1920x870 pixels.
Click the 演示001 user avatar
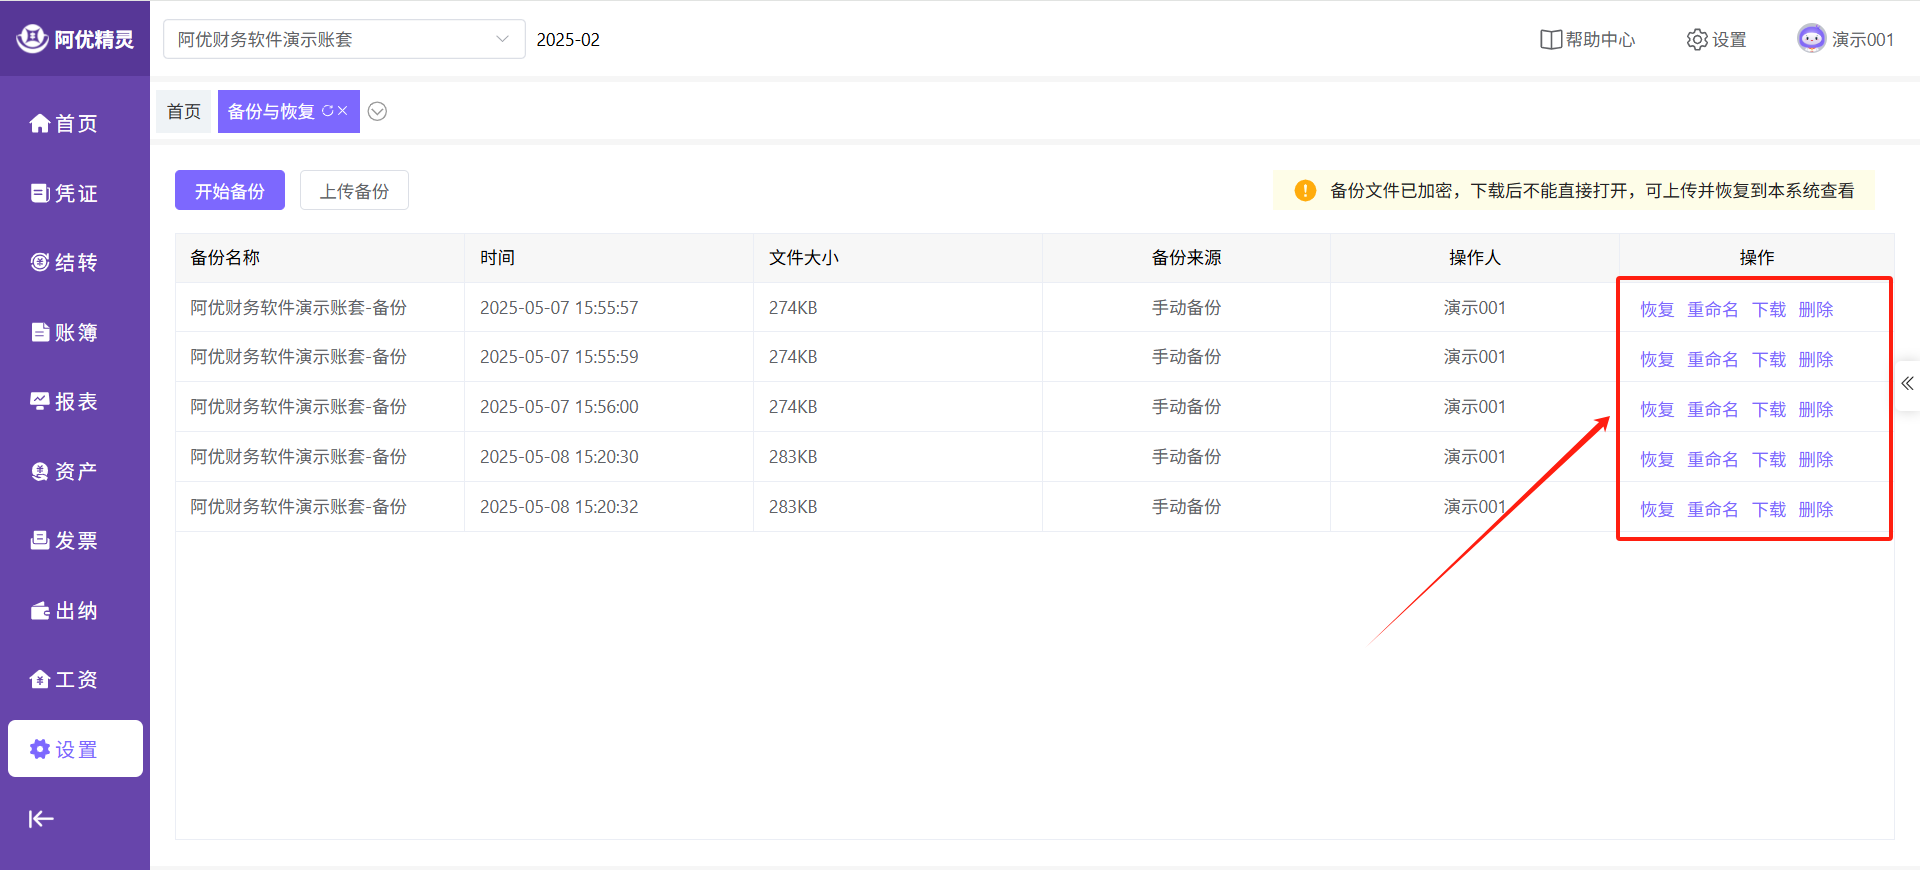coord(1811,39)
